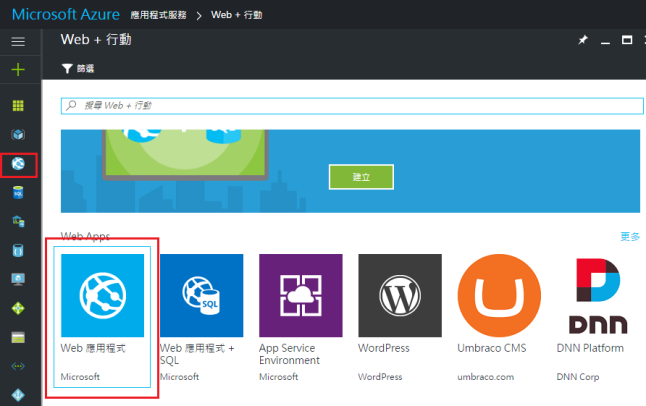Click the DNN Corp publisher text
The height and width of the screenshot is (406, 646).
578,377
